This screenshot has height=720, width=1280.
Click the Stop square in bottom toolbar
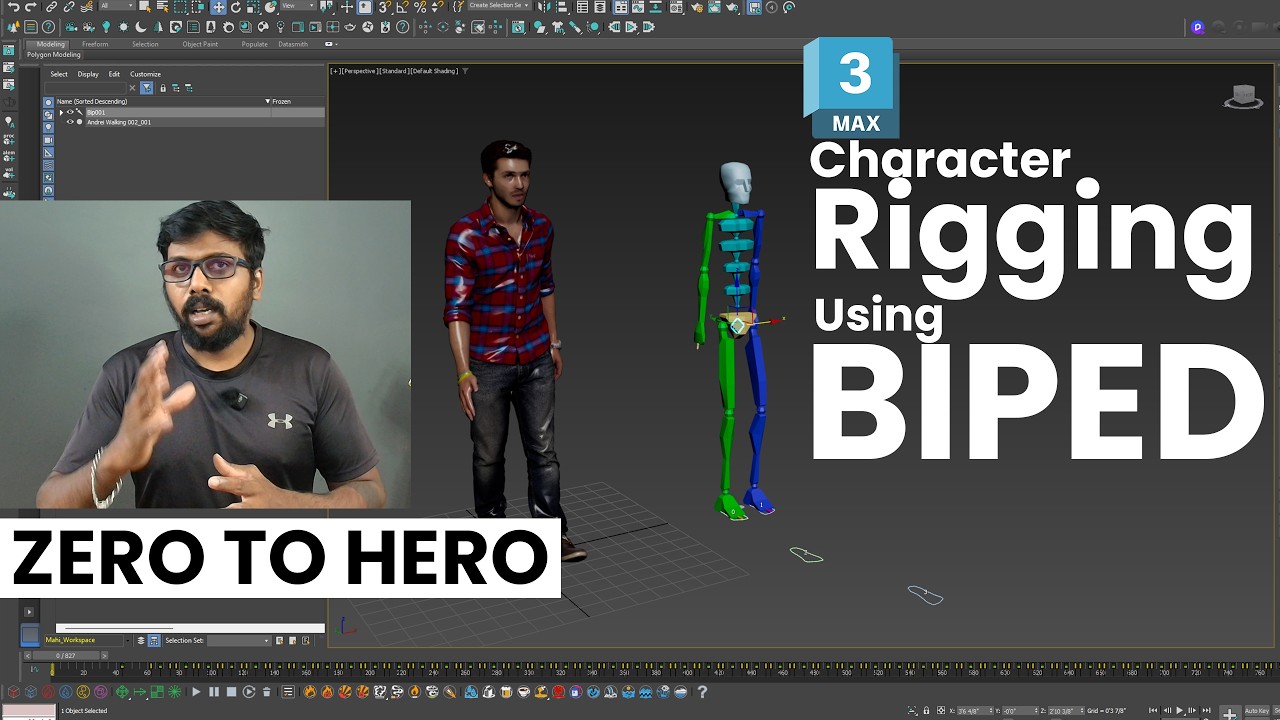pyautogui.click(x=231, y=692)
